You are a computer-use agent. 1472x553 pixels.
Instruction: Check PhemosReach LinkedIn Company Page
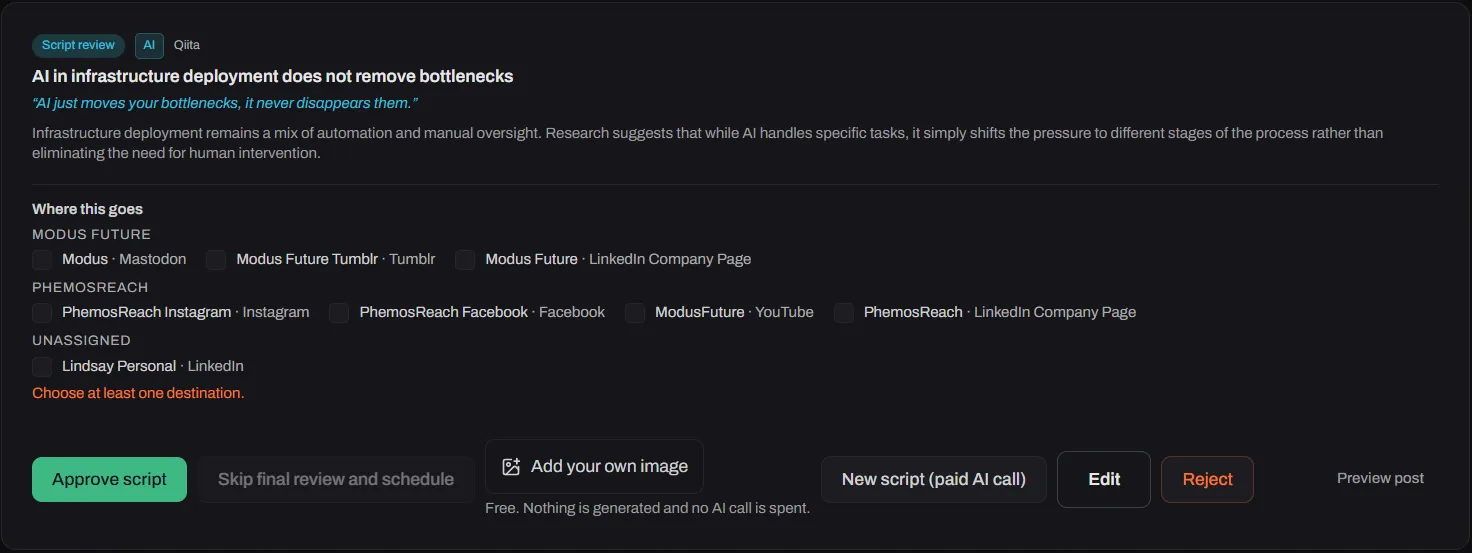(x=844, y=313)
